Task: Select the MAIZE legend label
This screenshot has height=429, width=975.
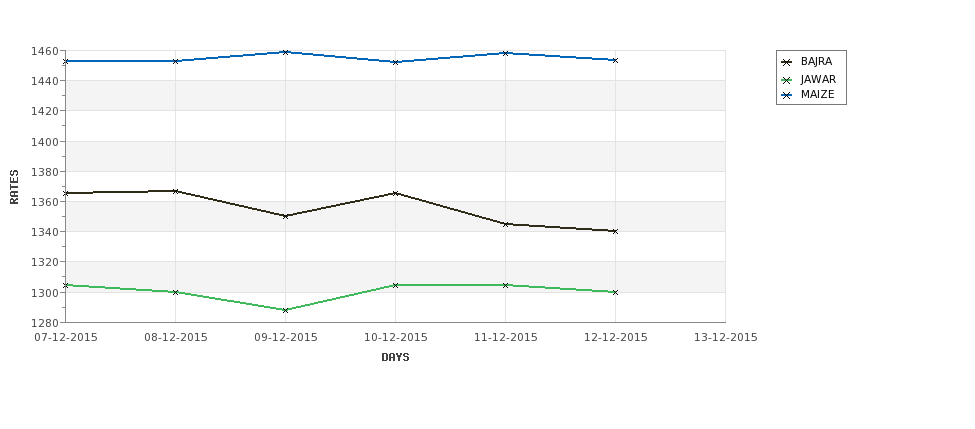Action: tap(817, 96)
